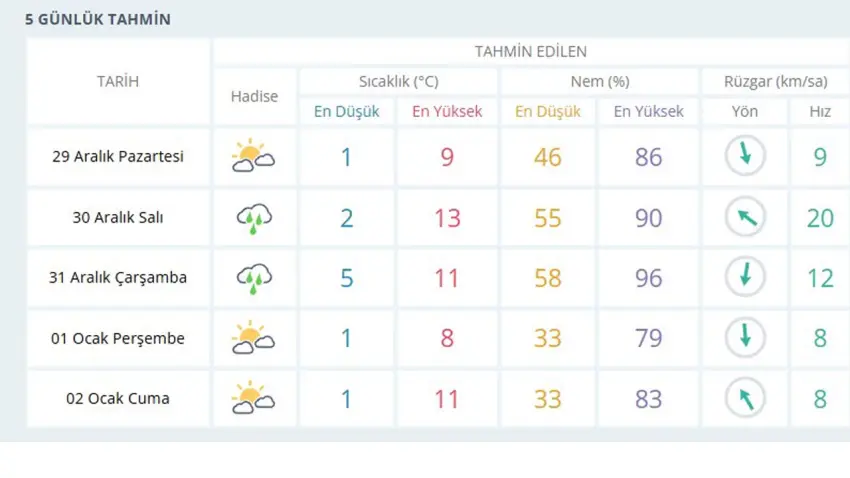Click the TAHMİN EDİLEN header
The width and height of the screenshot is (850, 478).
[531, 51]
